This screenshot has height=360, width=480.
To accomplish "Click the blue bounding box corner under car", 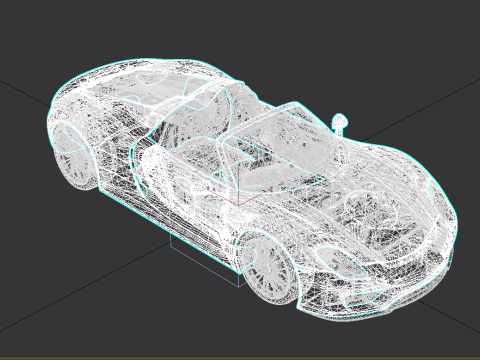I will click(x=239, y=286).
